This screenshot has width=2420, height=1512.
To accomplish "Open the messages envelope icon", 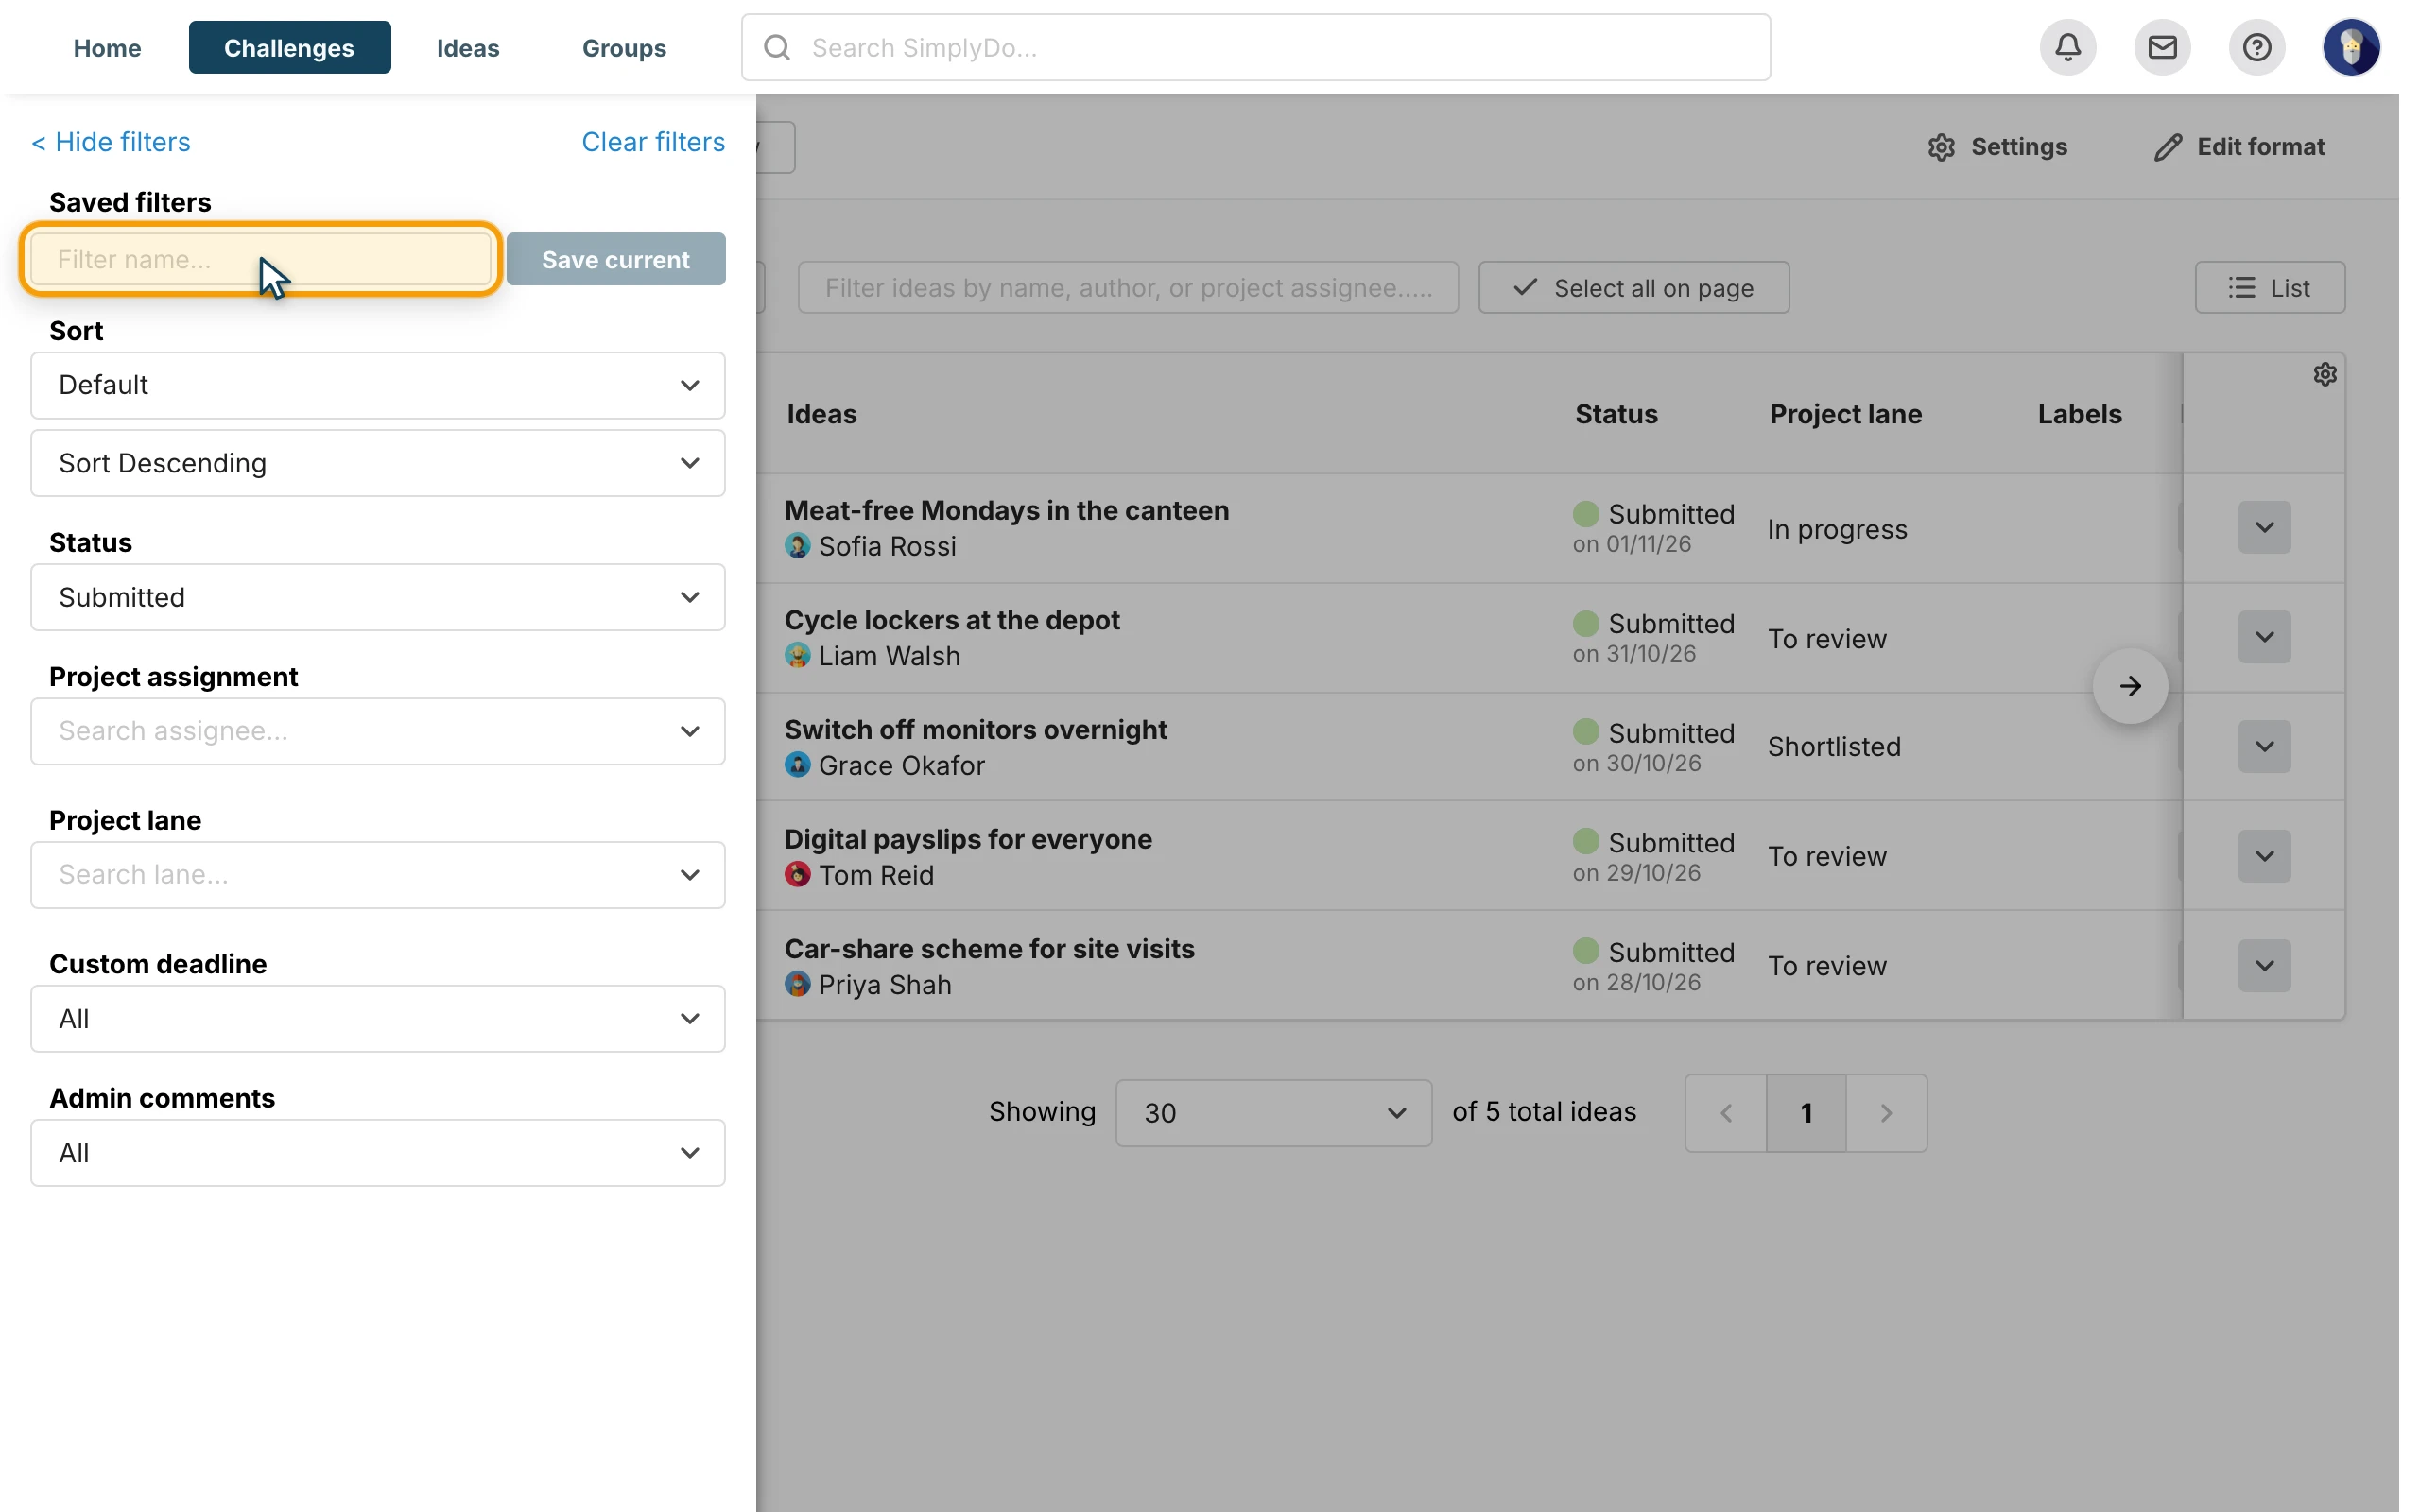I will click(x=2162, y=47).
